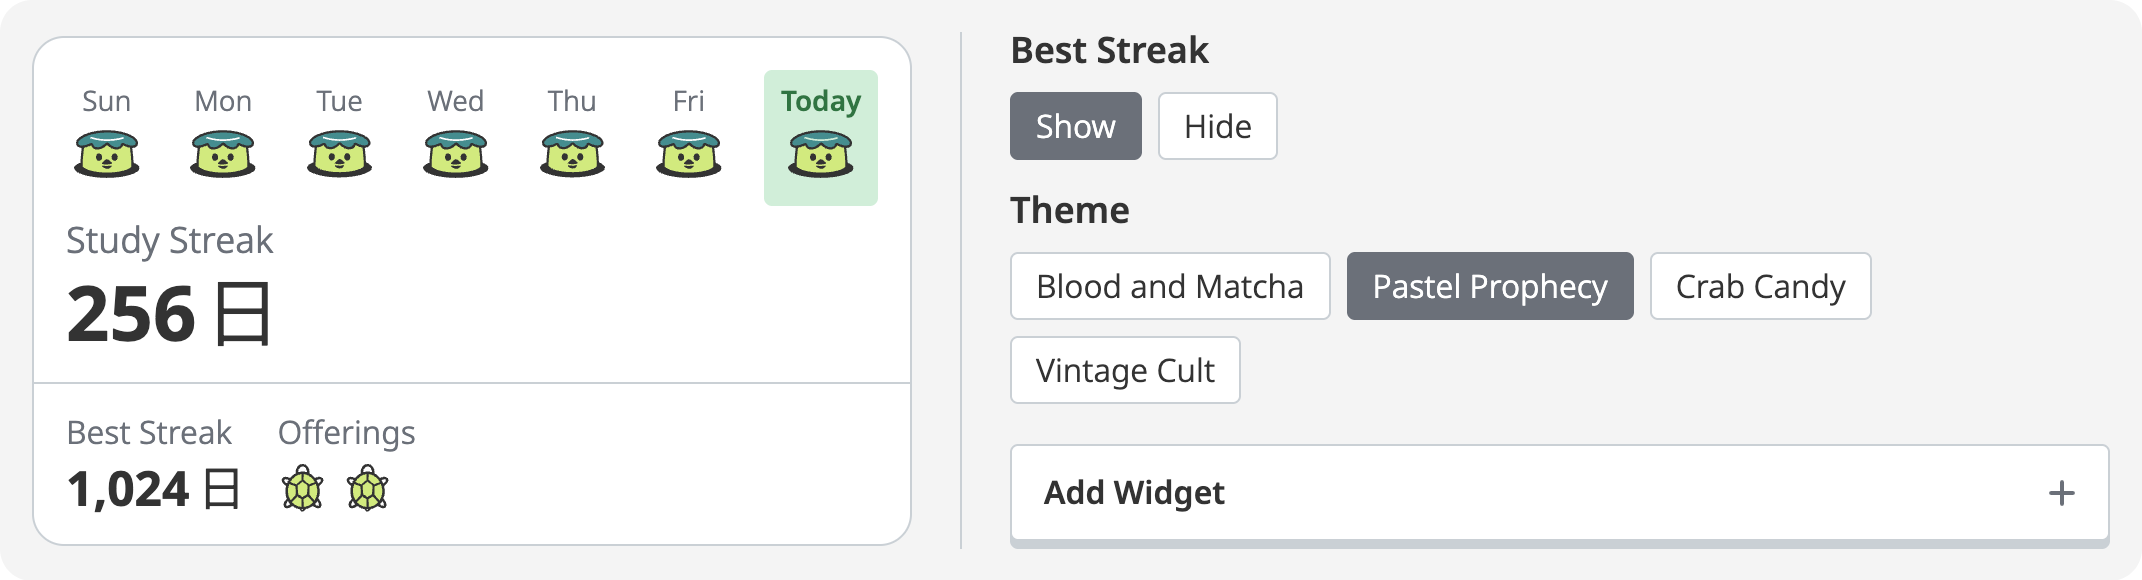Click Sunday's streak mascot icon
The image size is (2142, 580).
pyautogui.click(x=107, y=154)
